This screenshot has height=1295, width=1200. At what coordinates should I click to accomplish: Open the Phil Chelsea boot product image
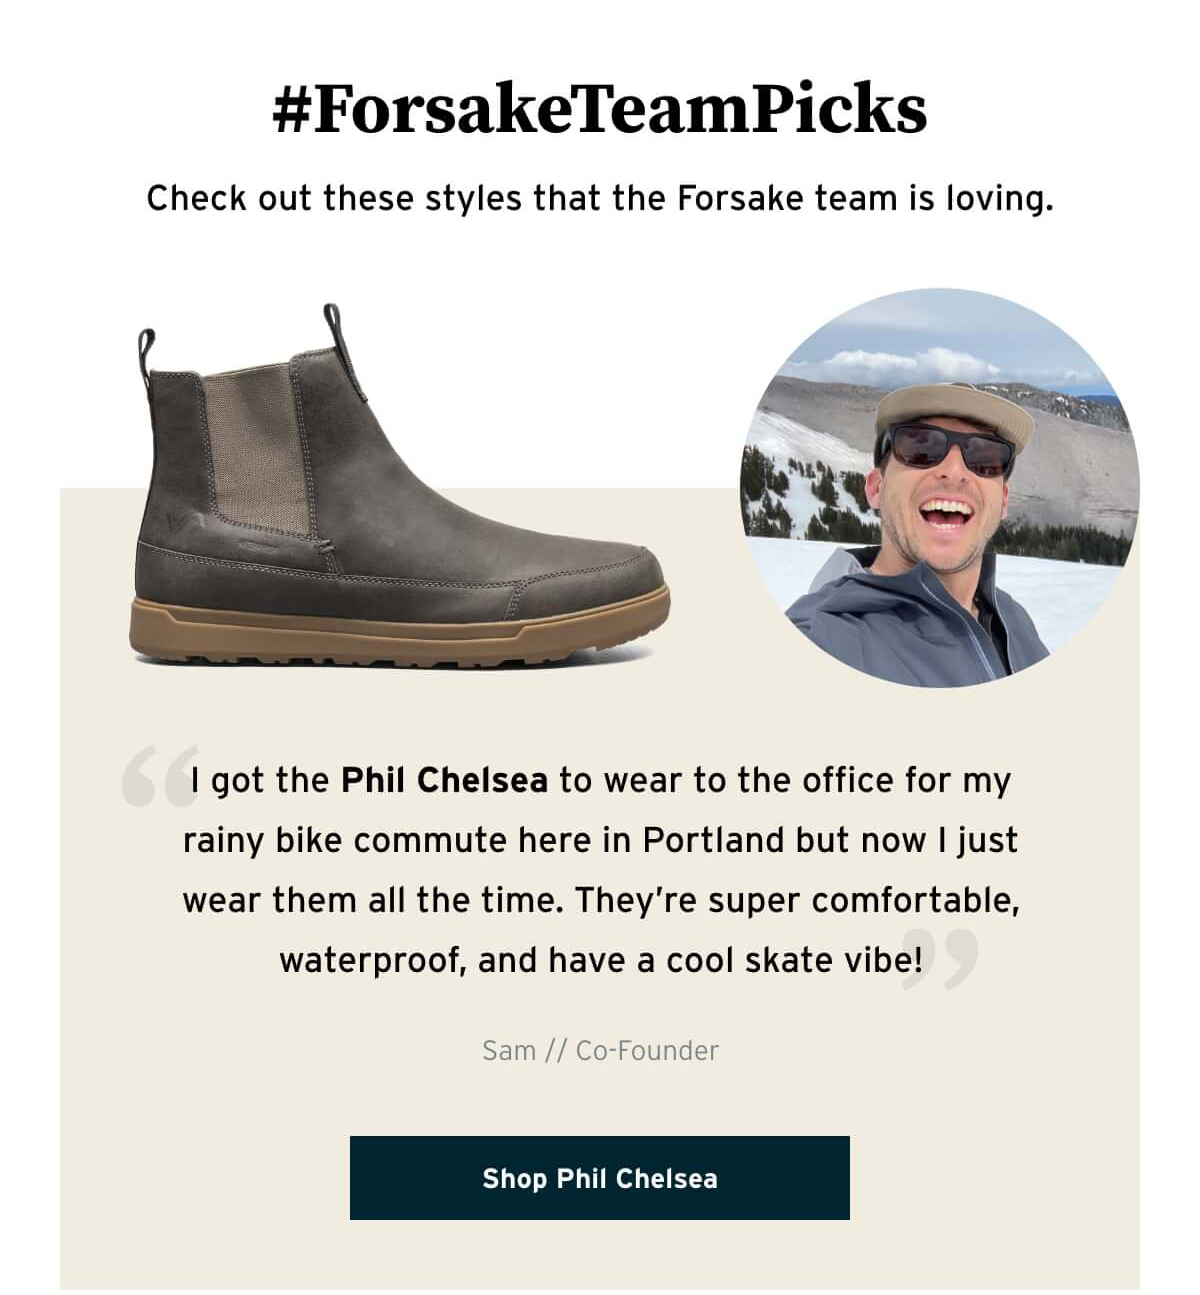coord(400,486)
